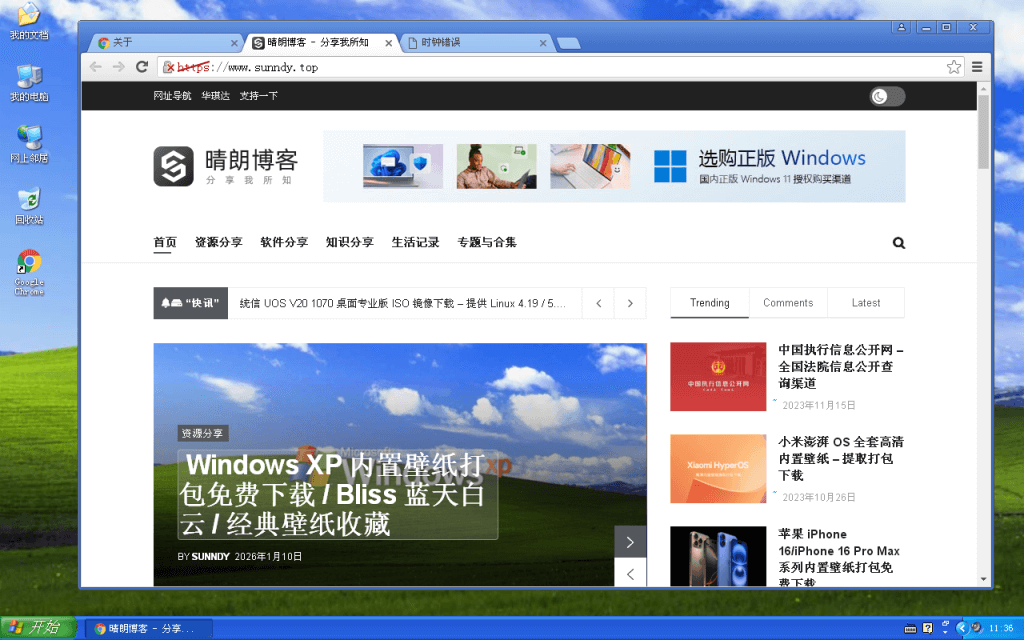Click the scrollbar down arrow
Image resolution: width=1024 pixels, height=640 pixels.
(983, 579)
